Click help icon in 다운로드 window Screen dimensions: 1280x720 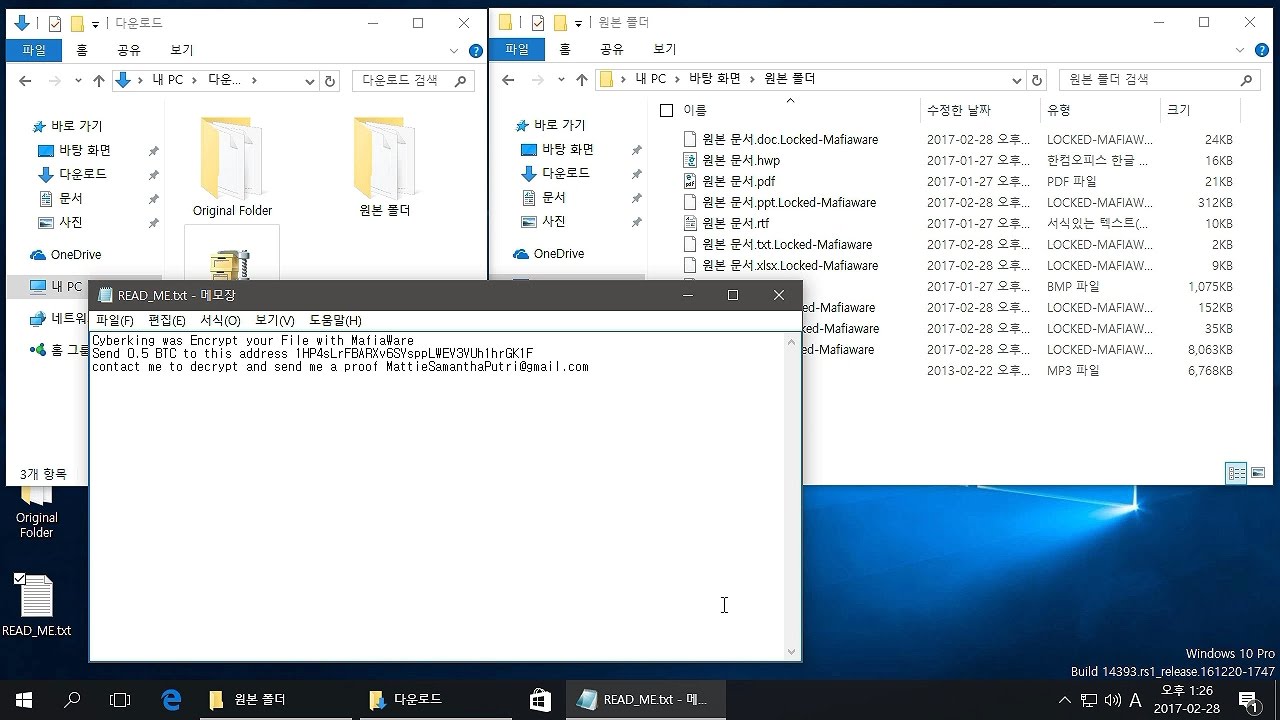click(476, 50)
